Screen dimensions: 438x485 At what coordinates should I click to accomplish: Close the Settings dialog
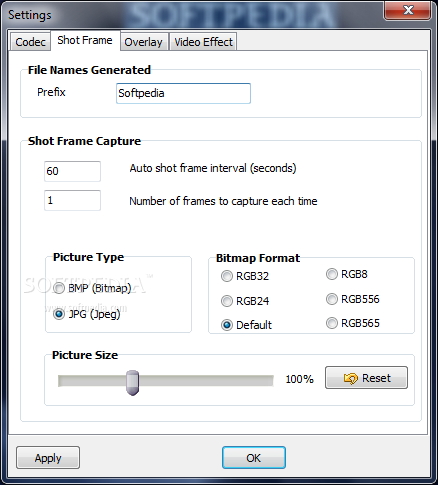(x=407, y=10)
